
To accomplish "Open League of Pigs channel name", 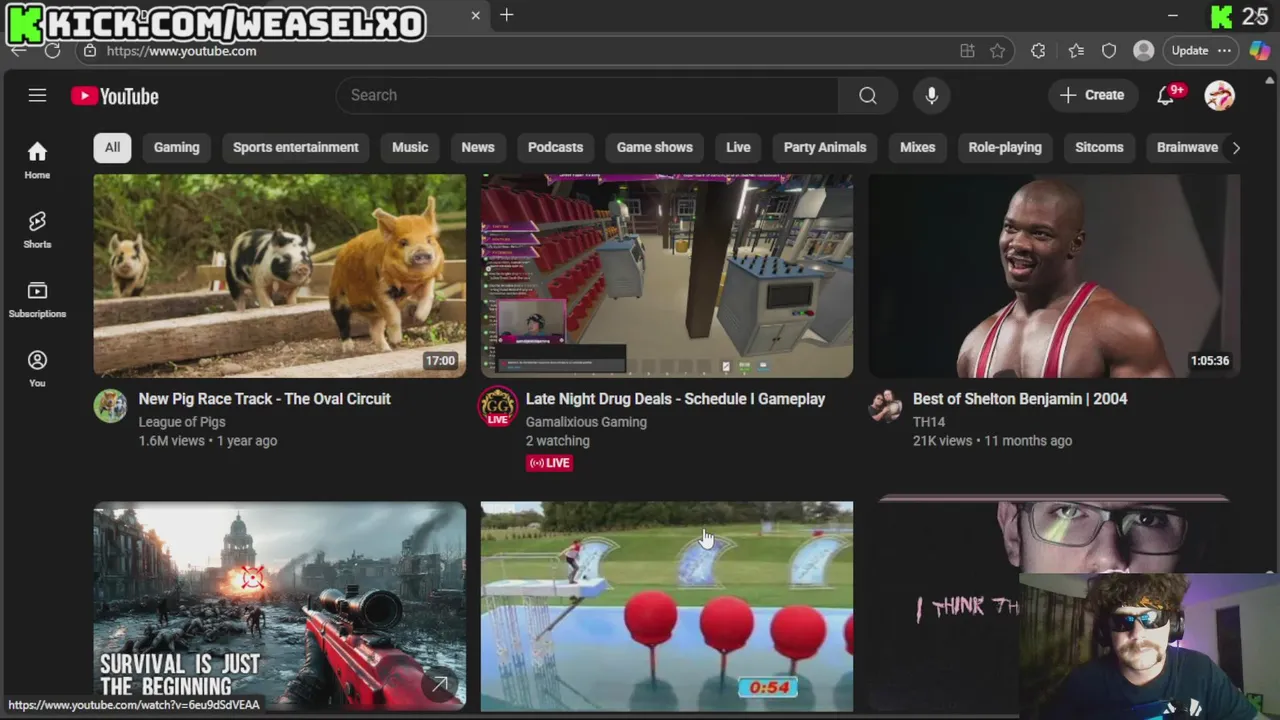I will (x=182, y=422).
